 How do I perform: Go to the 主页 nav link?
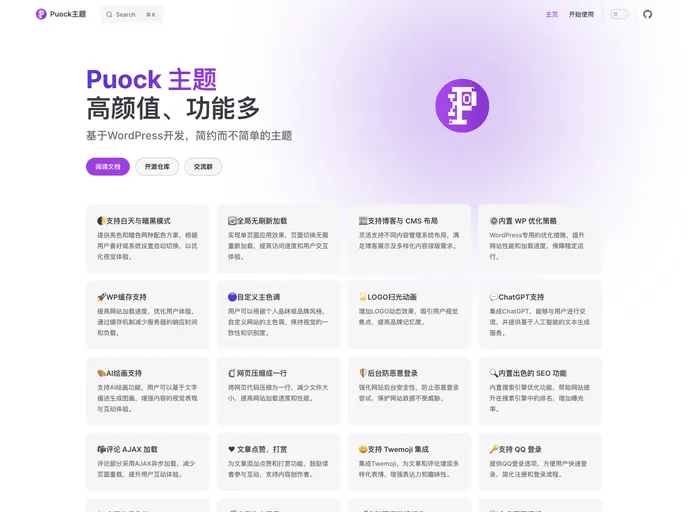(x=552, y=14)
